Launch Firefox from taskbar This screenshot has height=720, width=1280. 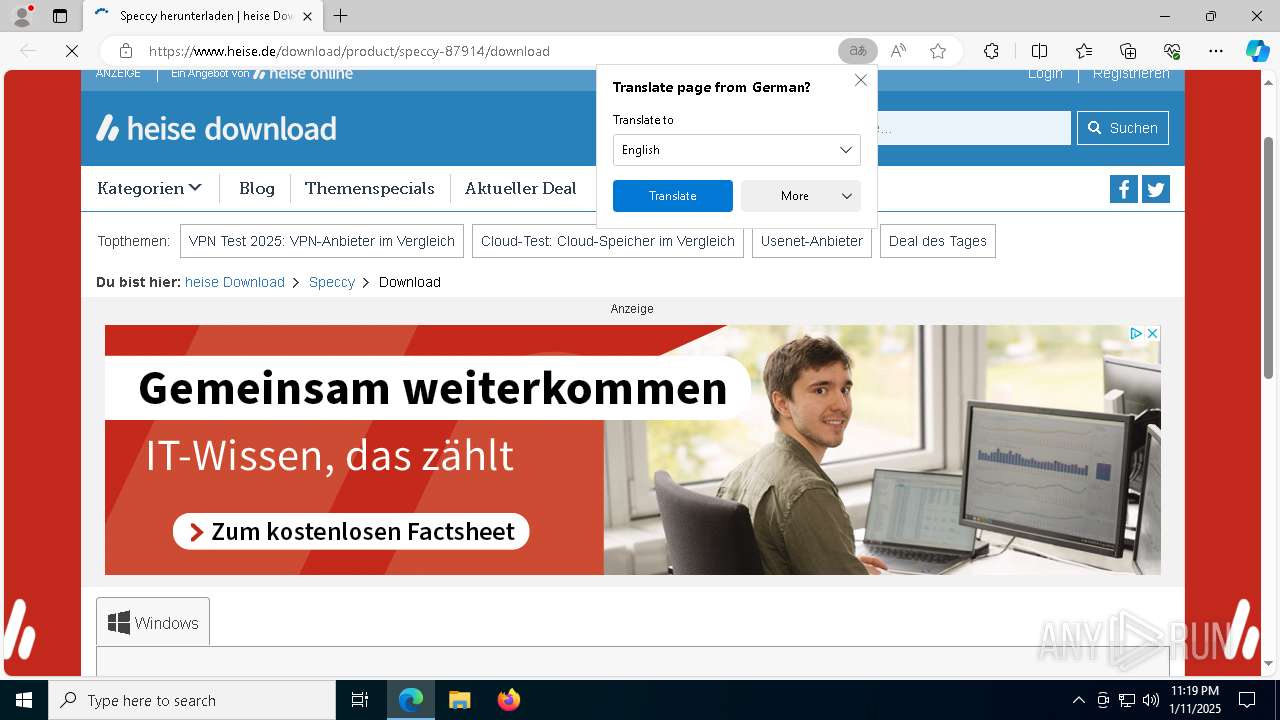click(x=509, y=700)
